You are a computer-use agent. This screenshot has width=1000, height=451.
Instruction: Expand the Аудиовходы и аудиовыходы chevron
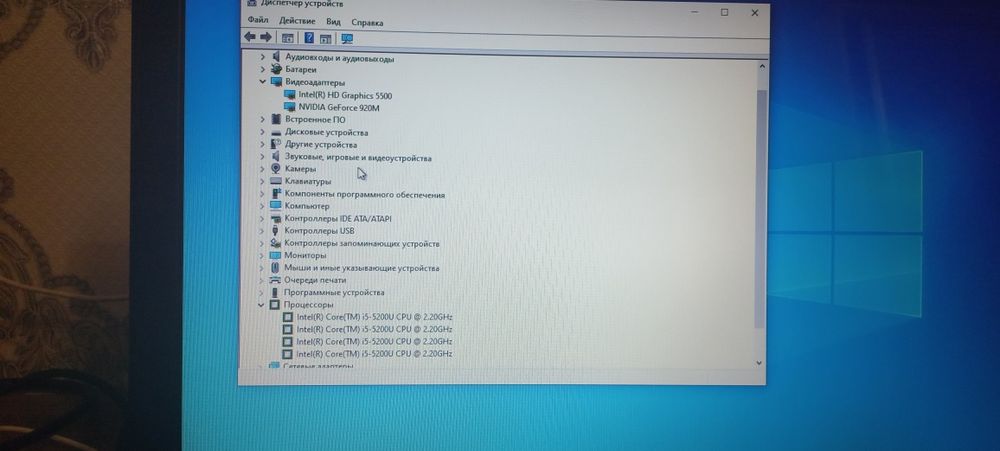(x=262, y=57)
